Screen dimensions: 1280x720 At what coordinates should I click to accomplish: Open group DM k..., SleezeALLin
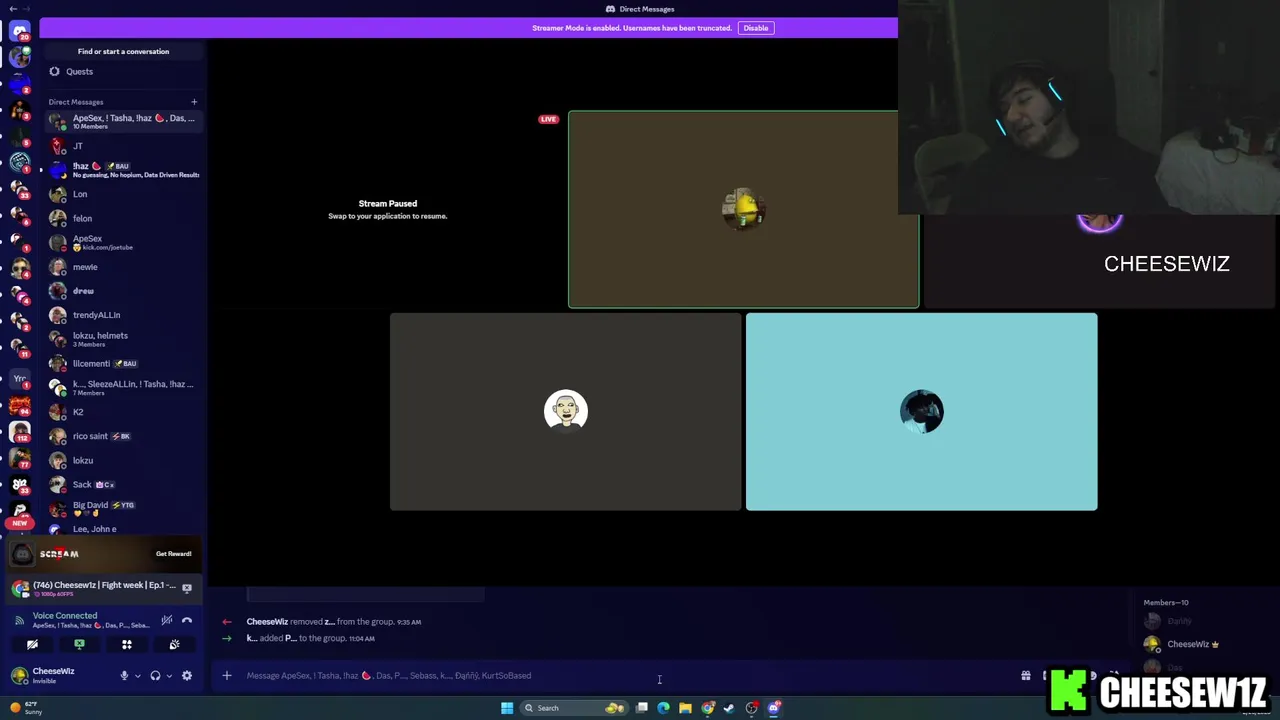point(123,388)
